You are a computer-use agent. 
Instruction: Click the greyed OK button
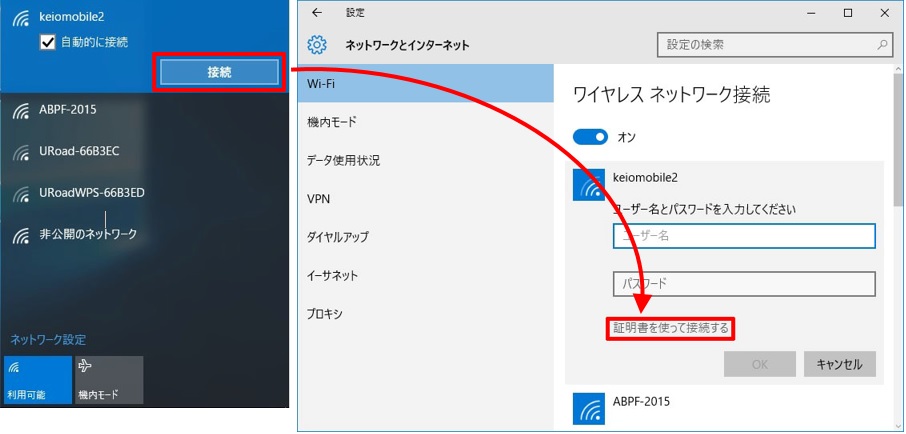point(760,365)
